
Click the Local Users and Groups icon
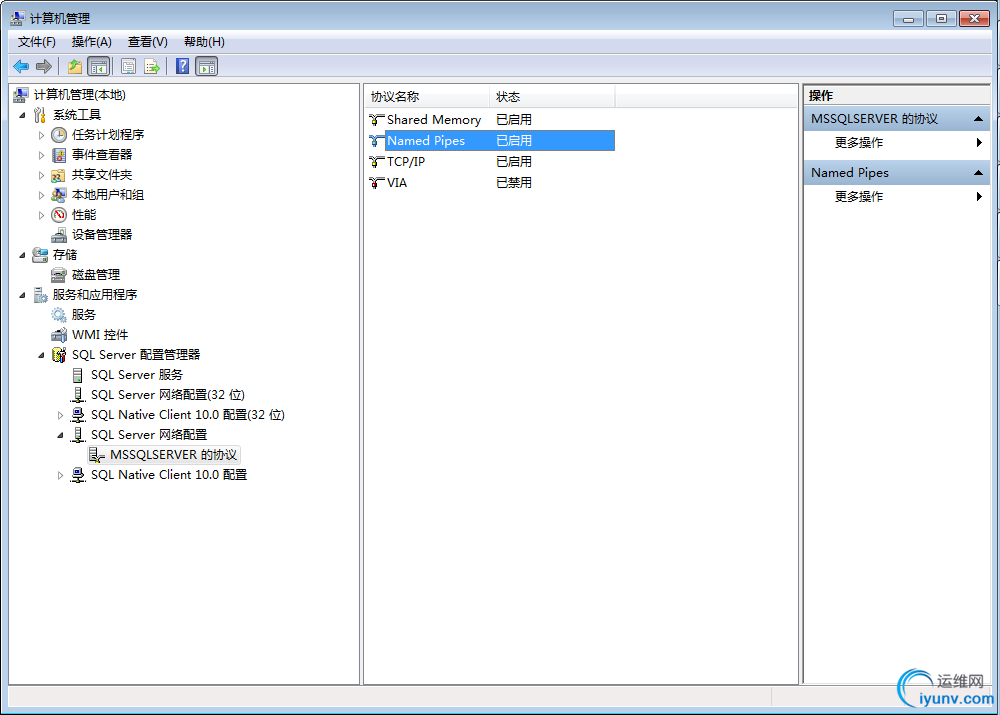coord(59,195)
